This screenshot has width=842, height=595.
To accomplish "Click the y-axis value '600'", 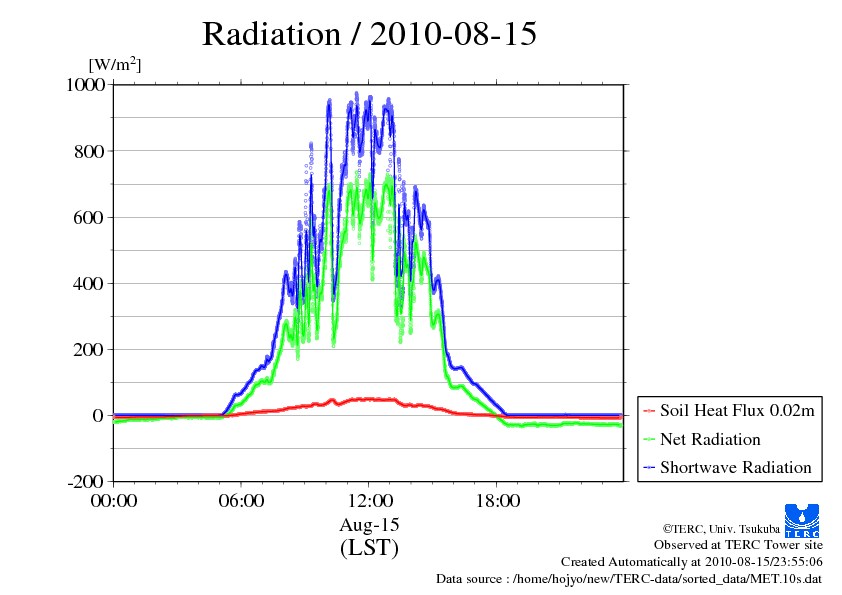I will click(89, 217).
